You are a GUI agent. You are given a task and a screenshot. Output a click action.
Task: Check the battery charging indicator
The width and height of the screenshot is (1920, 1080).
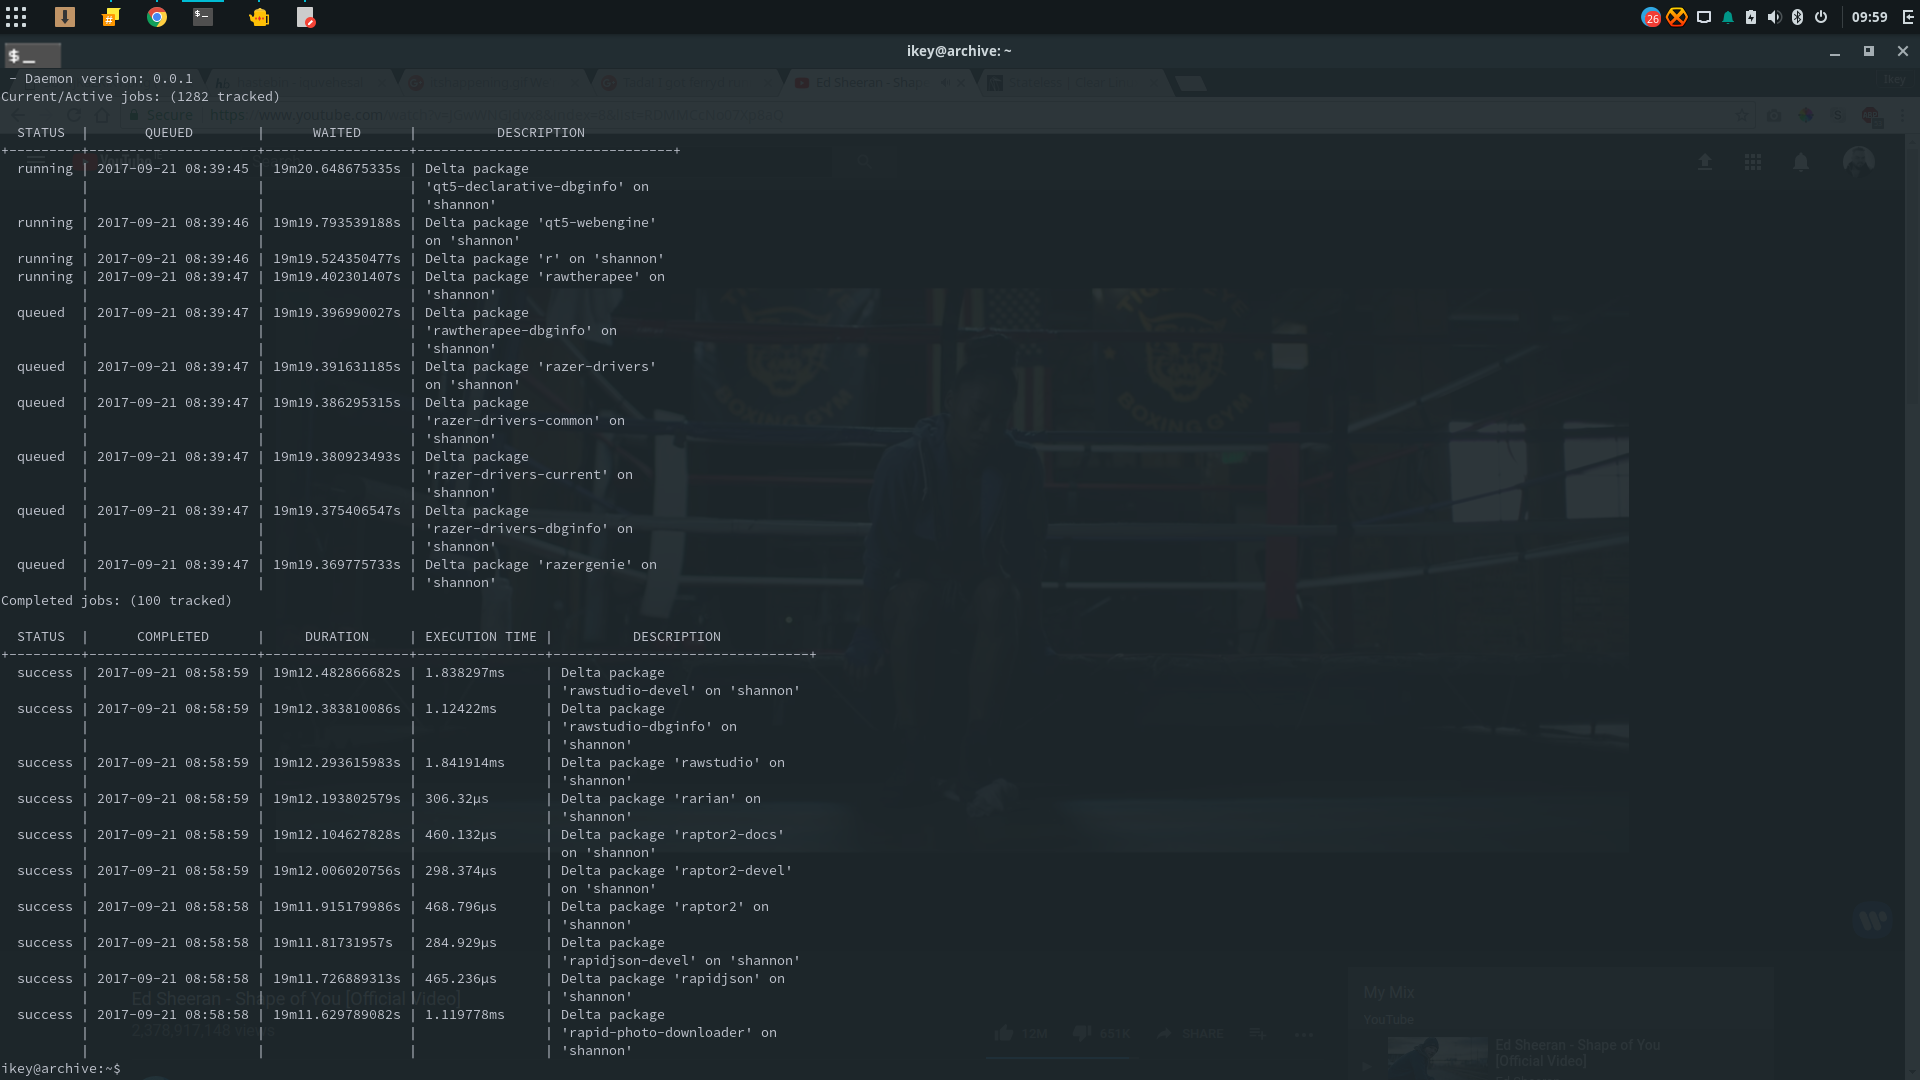point(1751,17)
